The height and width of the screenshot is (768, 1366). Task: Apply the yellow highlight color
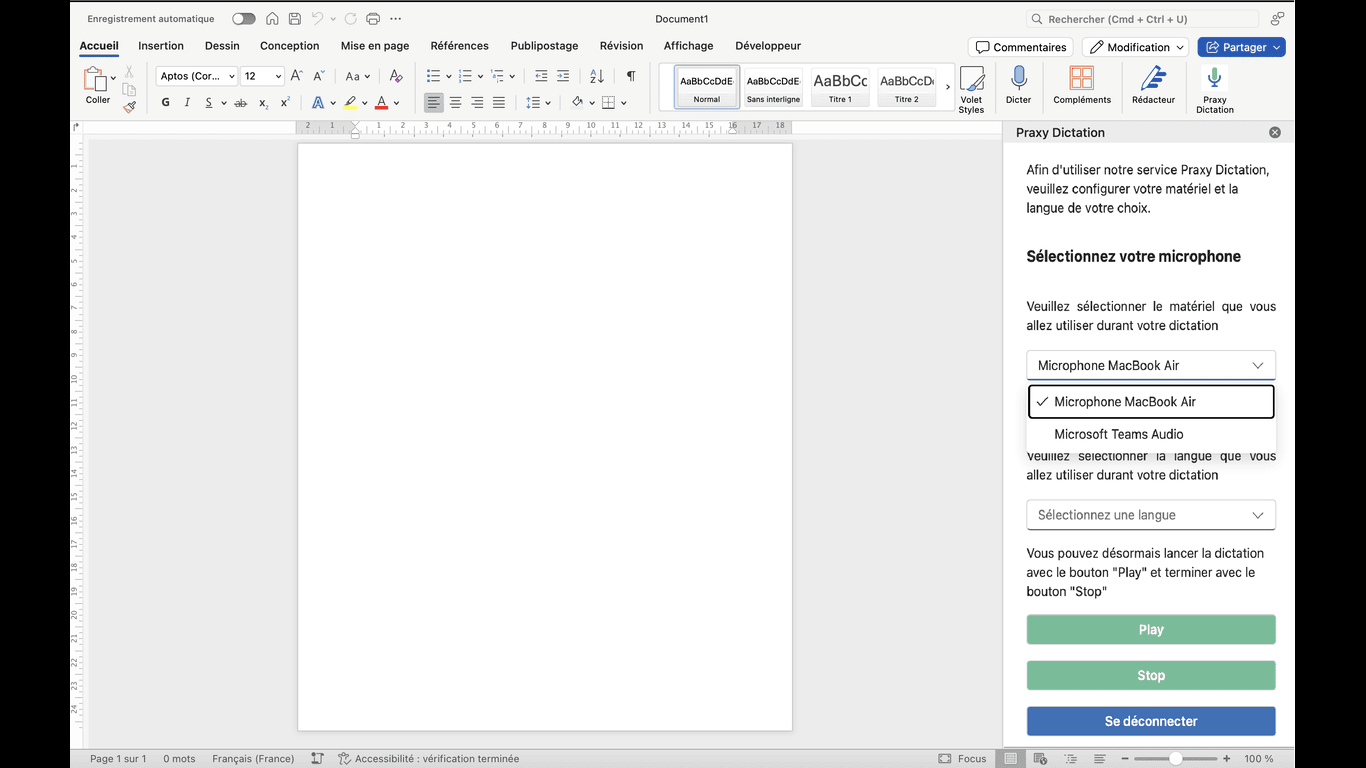click(x=350, y=103)
